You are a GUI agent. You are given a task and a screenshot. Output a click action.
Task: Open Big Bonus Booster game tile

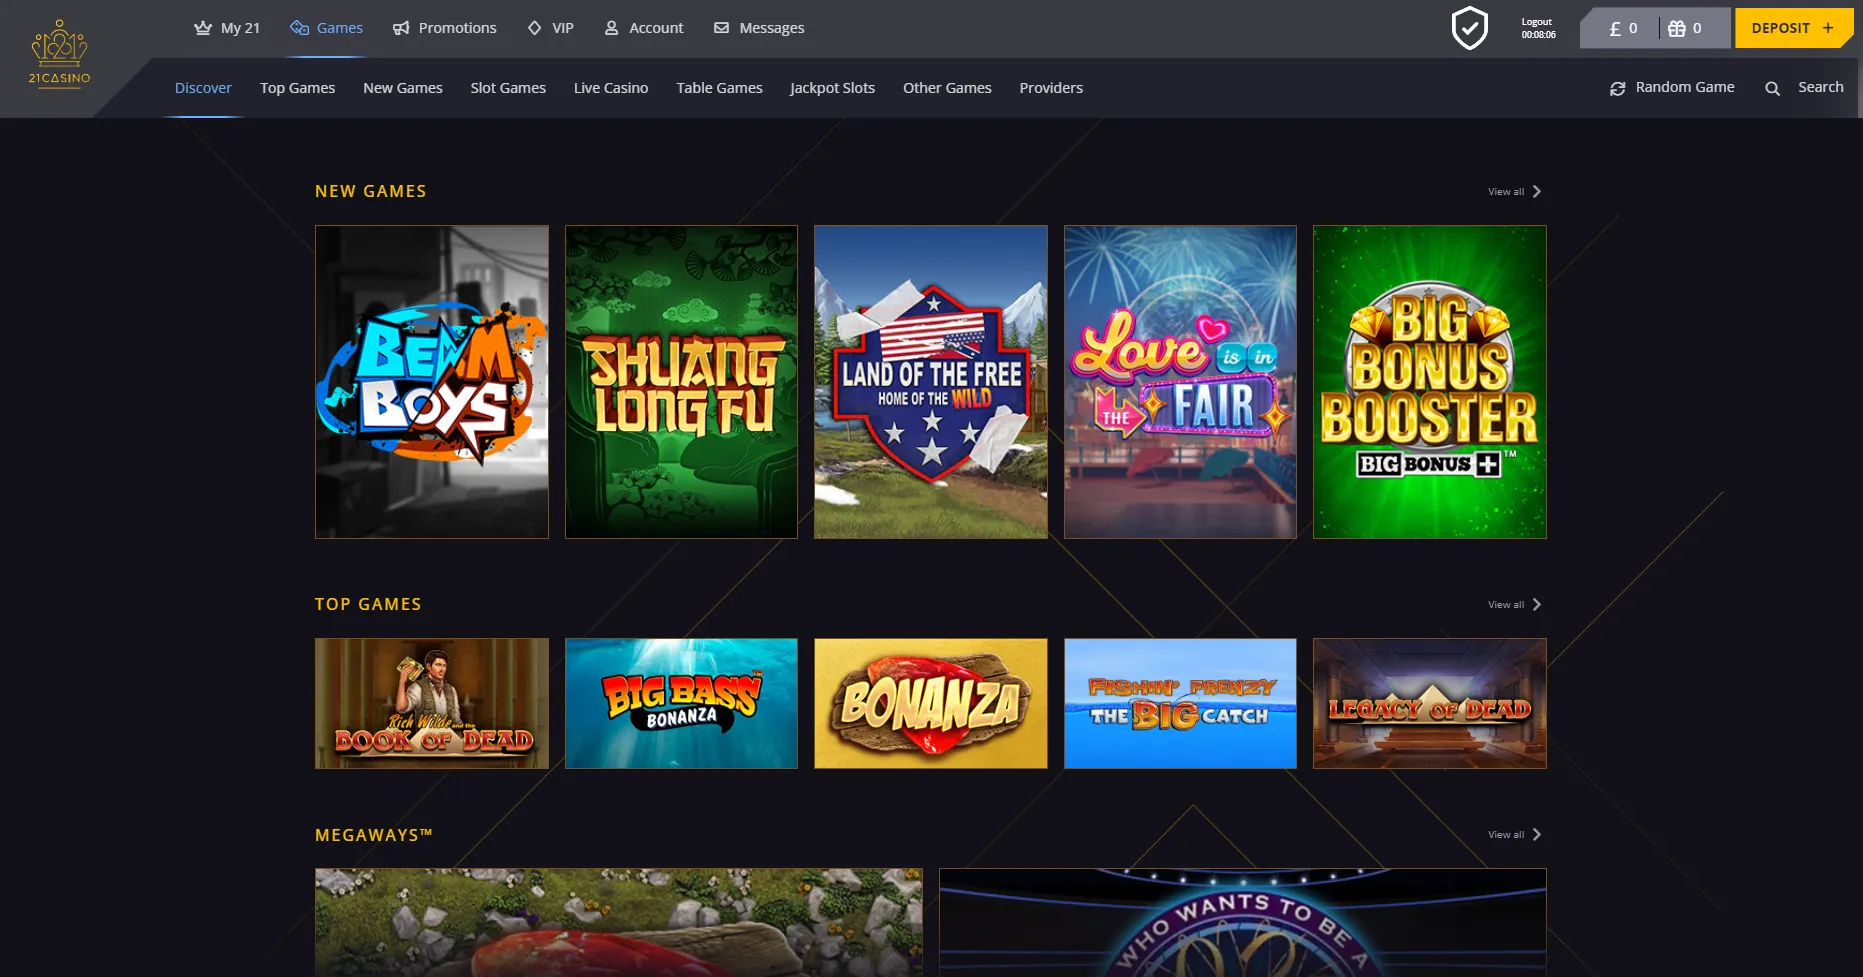click(x=1429, y=382)
